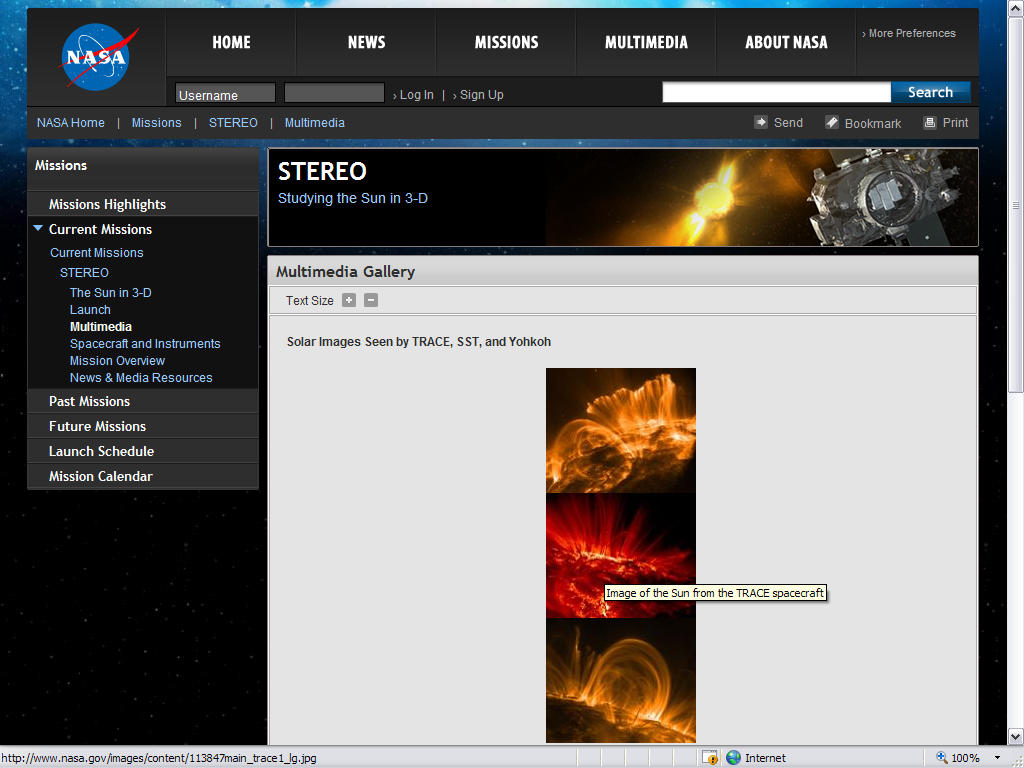Open the Multimedia breadcrumb link
The image size is (1024, 768).
tap(315, 123)
